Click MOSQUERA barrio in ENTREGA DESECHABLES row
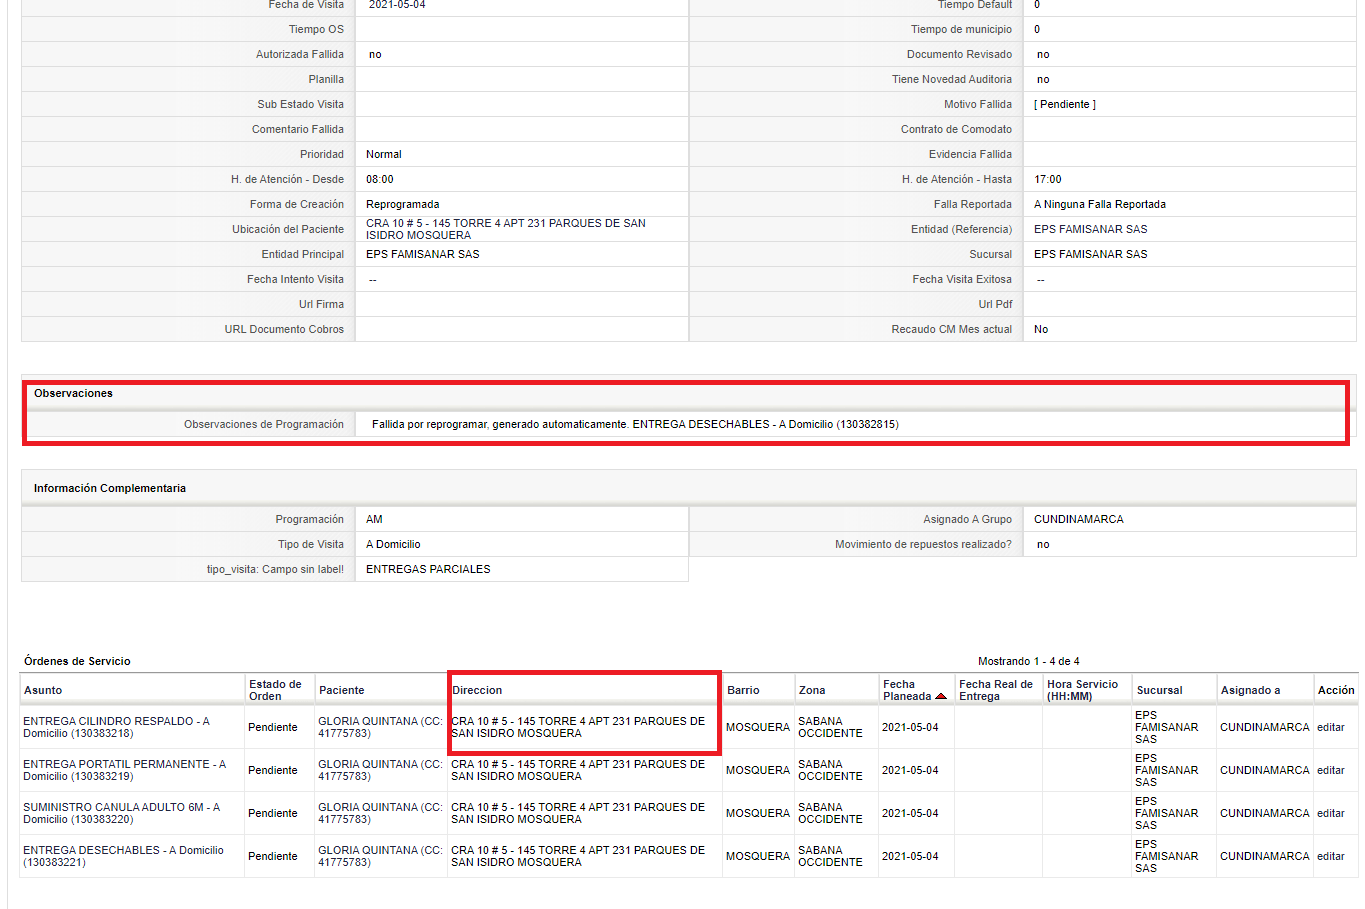This screenshot has height=909, width=1365. tap(758, 856)
